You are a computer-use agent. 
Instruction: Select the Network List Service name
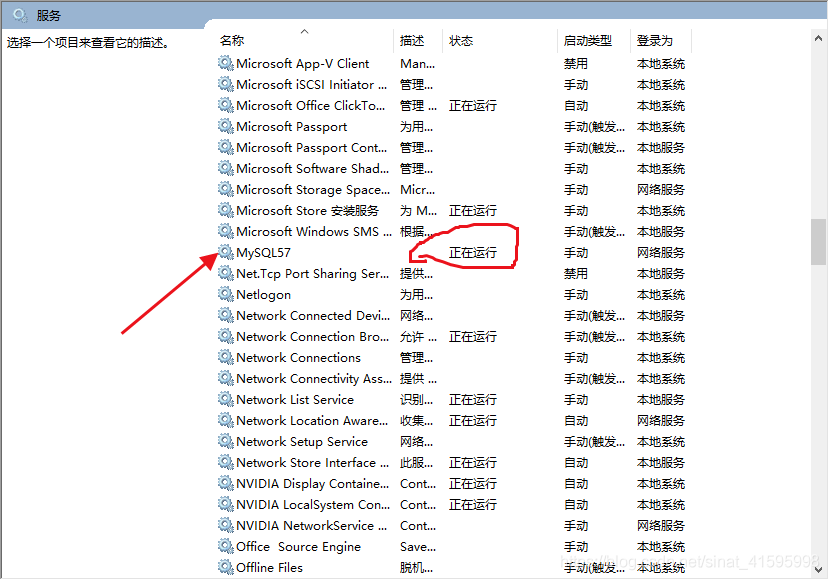[x=295, y=400]
